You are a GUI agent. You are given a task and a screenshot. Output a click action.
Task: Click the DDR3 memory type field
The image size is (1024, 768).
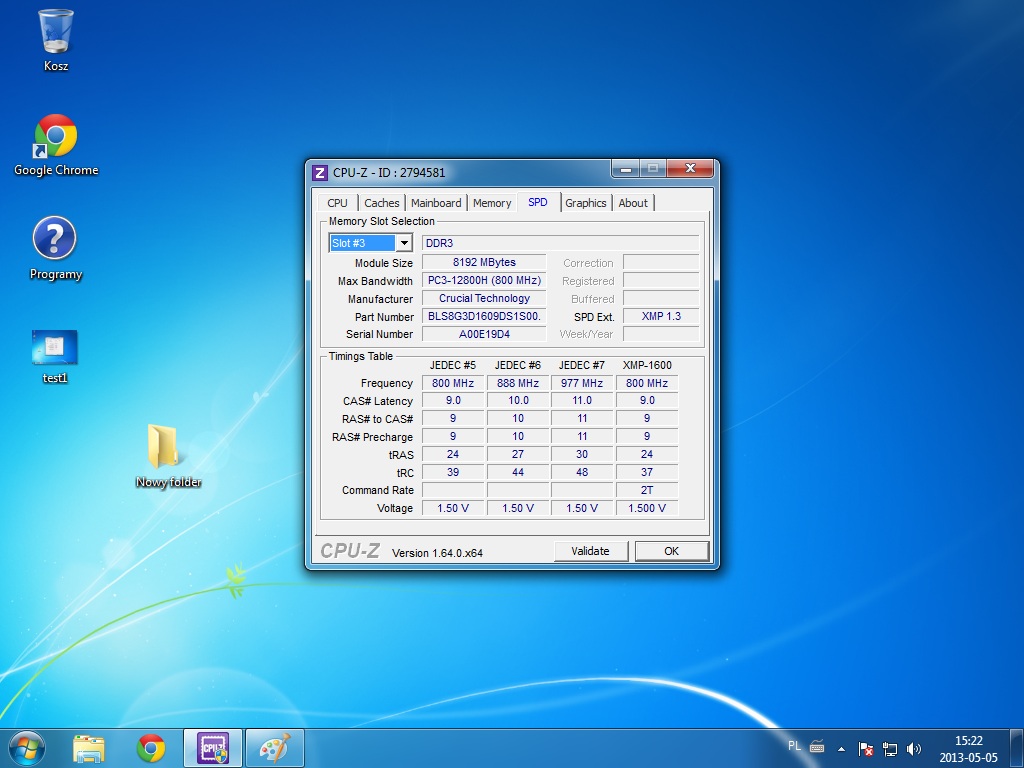point(560,243)
